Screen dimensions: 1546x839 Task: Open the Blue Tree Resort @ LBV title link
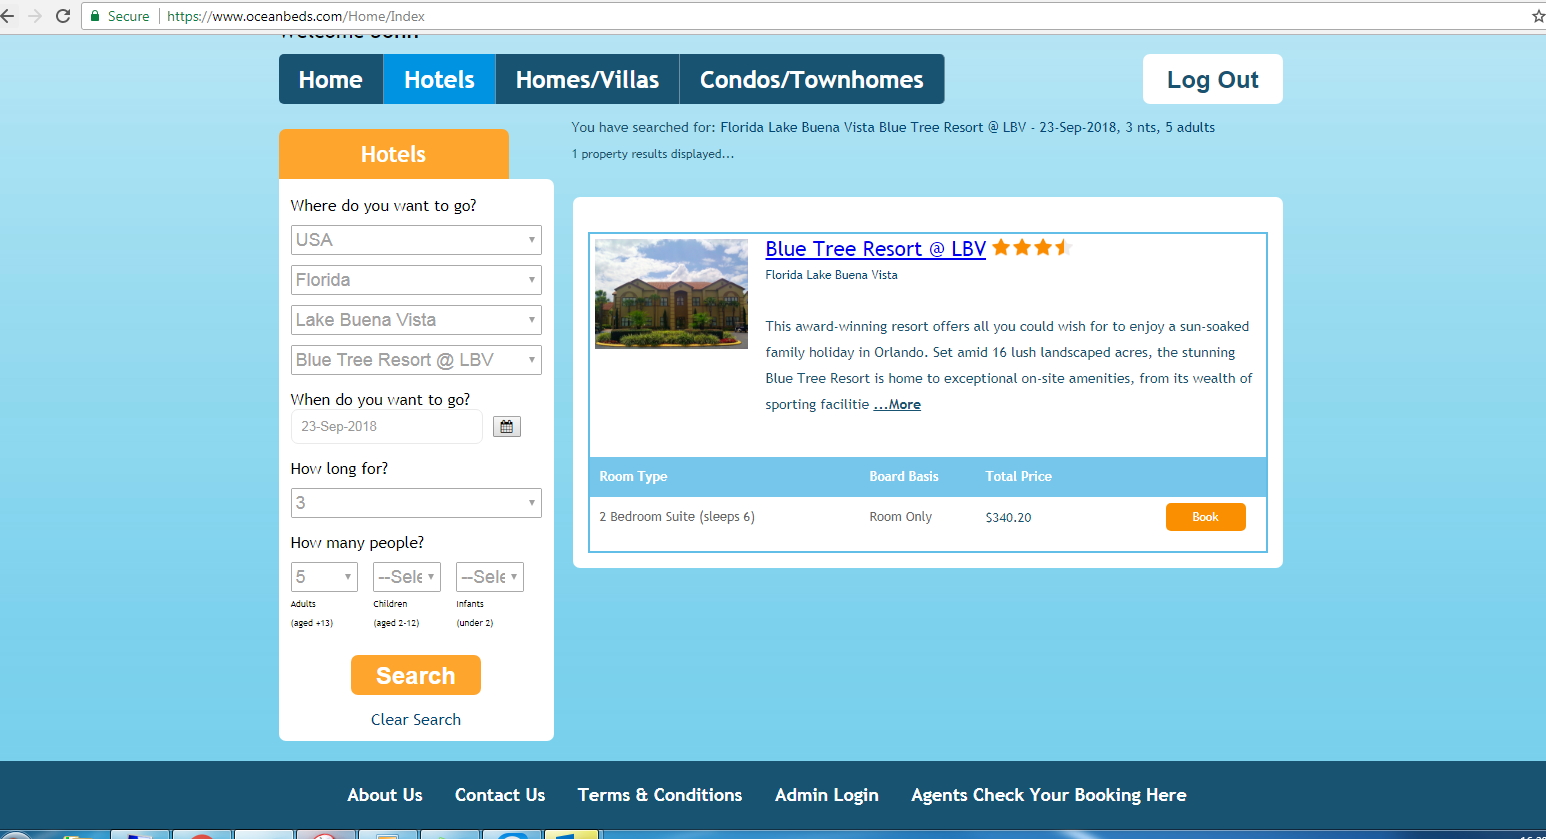pos(876,249)
